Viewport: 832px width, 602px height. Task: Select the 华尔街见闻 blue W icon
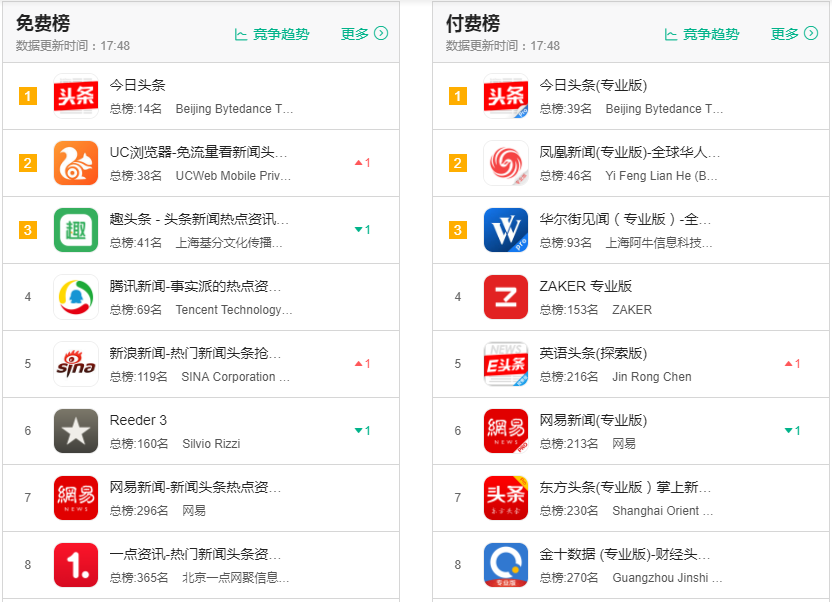tap(506, 230)
